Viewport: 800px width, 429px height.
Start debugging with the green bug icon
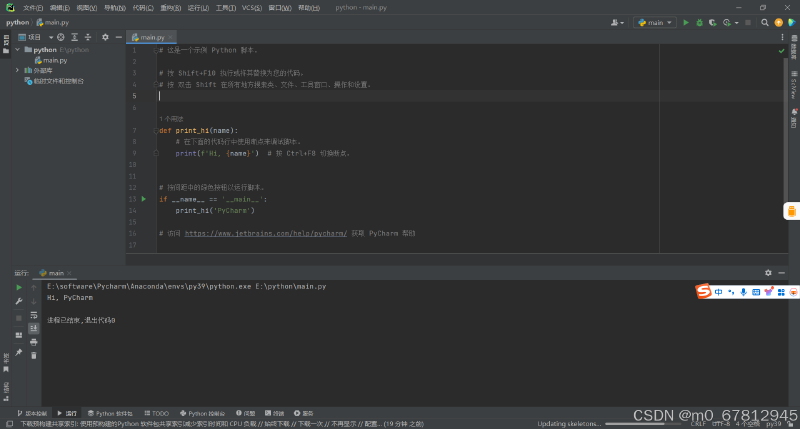click(699, 22)
